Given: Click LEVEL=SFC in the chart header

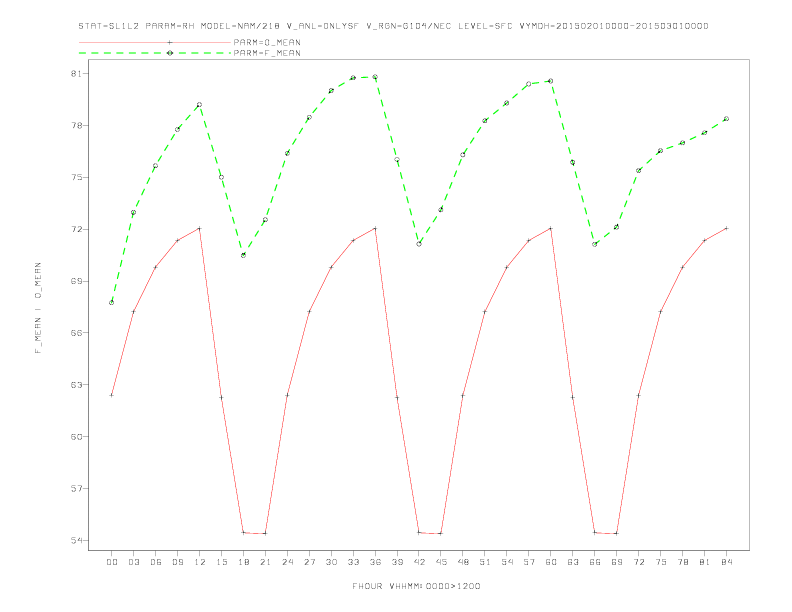Looking at the screenshot, I should coord(485,26).
